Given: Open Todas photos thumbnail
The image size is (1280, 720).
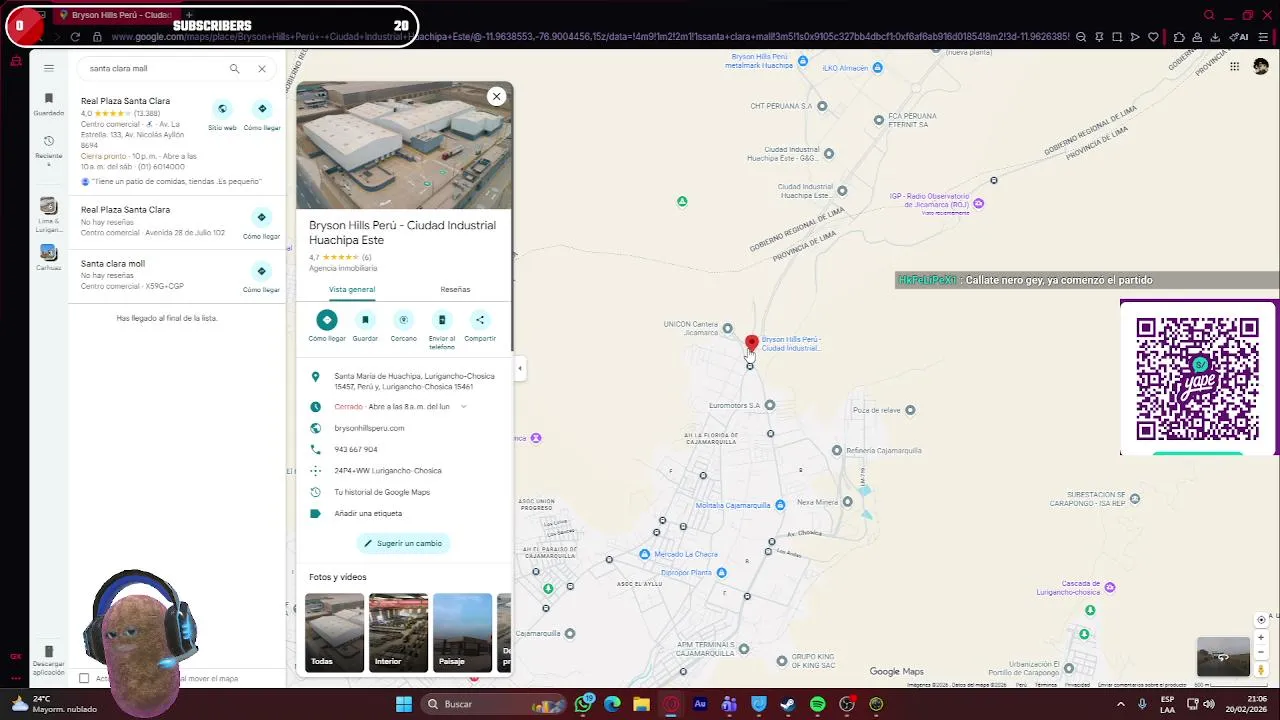Looking at the screenshot, I should click(334, 632).
